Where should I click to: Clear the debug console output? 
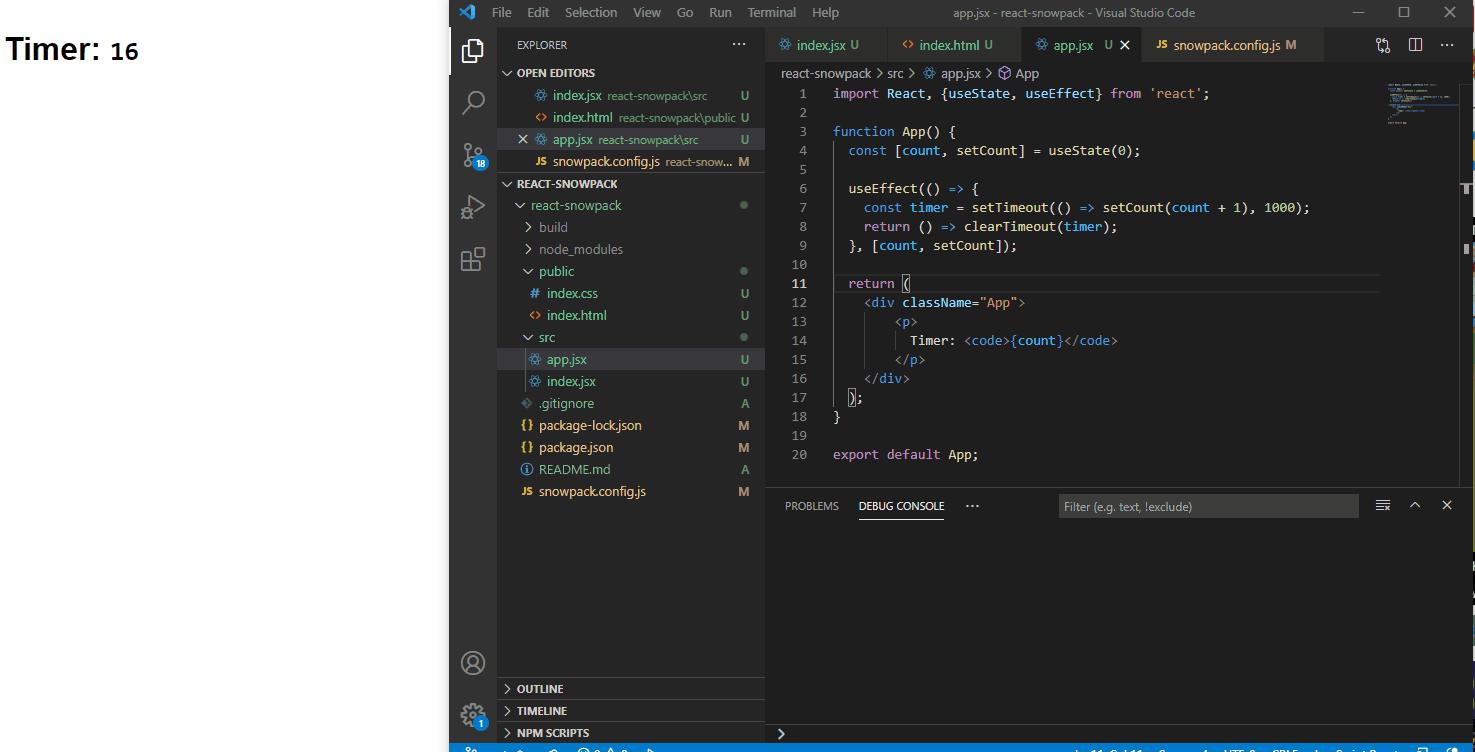[1383, 506]
